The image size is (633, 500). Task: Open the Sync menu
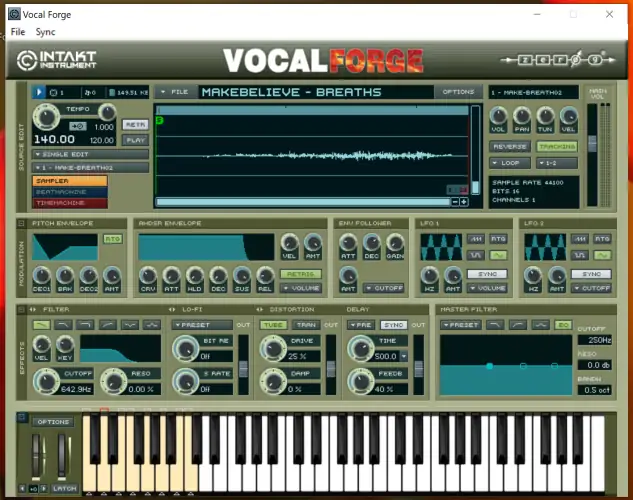point(45,32)
